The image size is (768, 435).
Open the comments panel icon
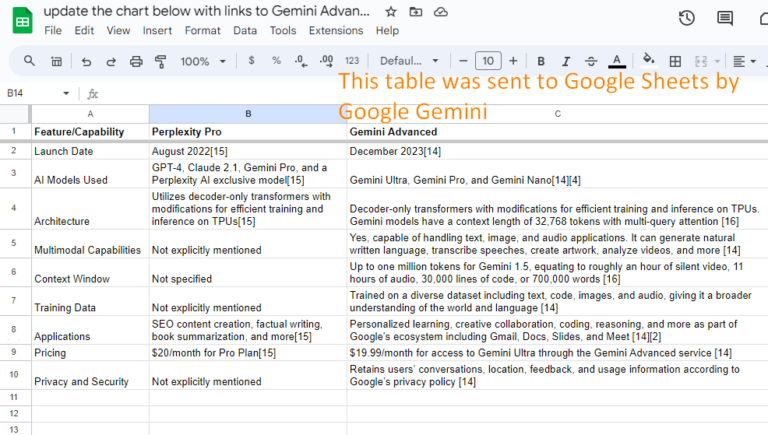pos(725,19)
